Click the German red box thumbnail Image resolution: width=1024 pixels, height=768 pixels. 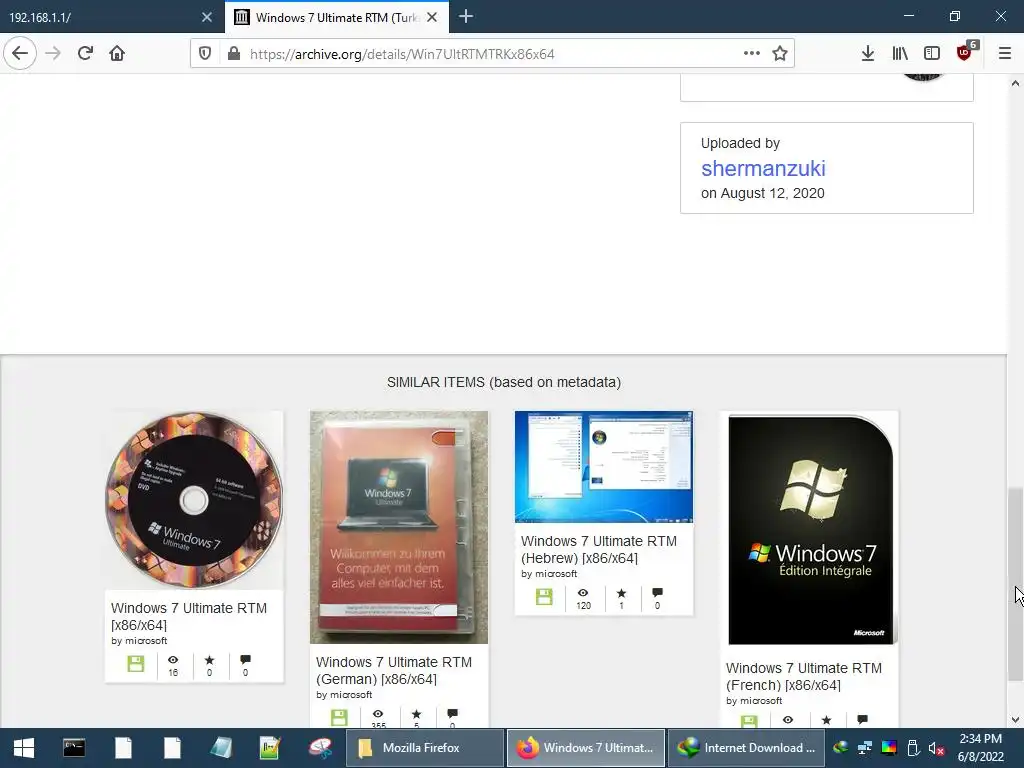(399, 527)
